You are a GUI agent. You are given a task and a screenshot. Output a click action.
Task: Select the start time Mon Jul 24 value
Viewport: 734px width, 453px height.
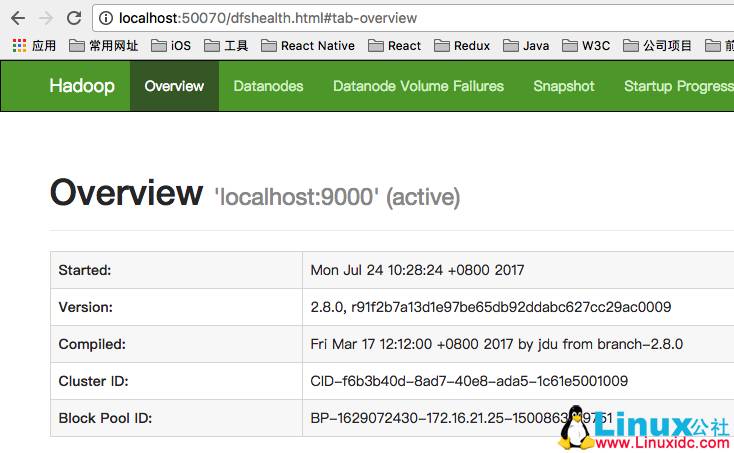[417, 270]
